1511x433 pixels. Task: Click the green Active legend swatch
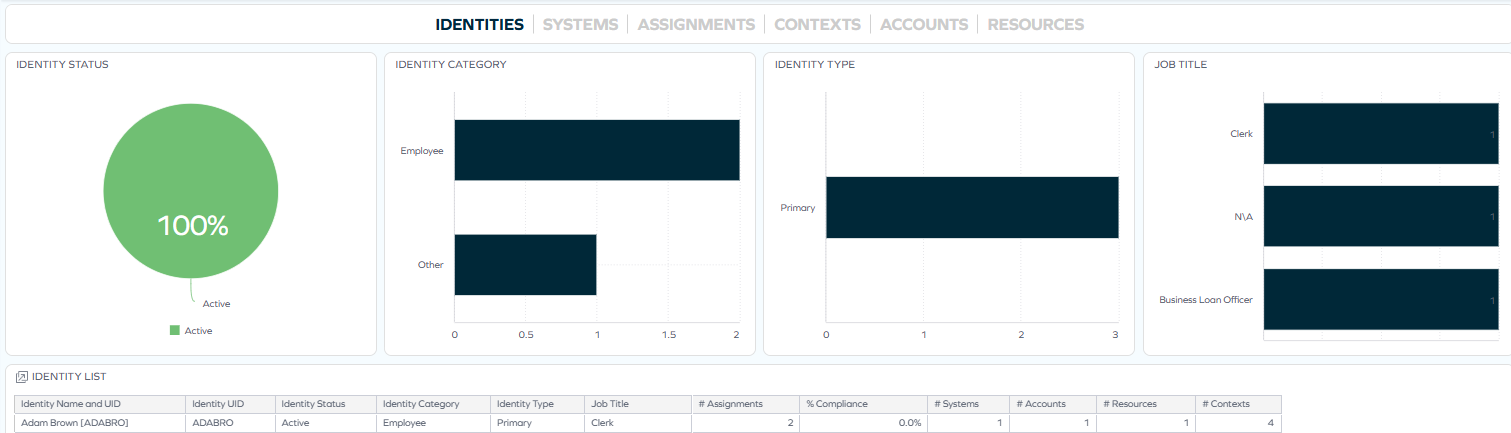pos(175,331)
